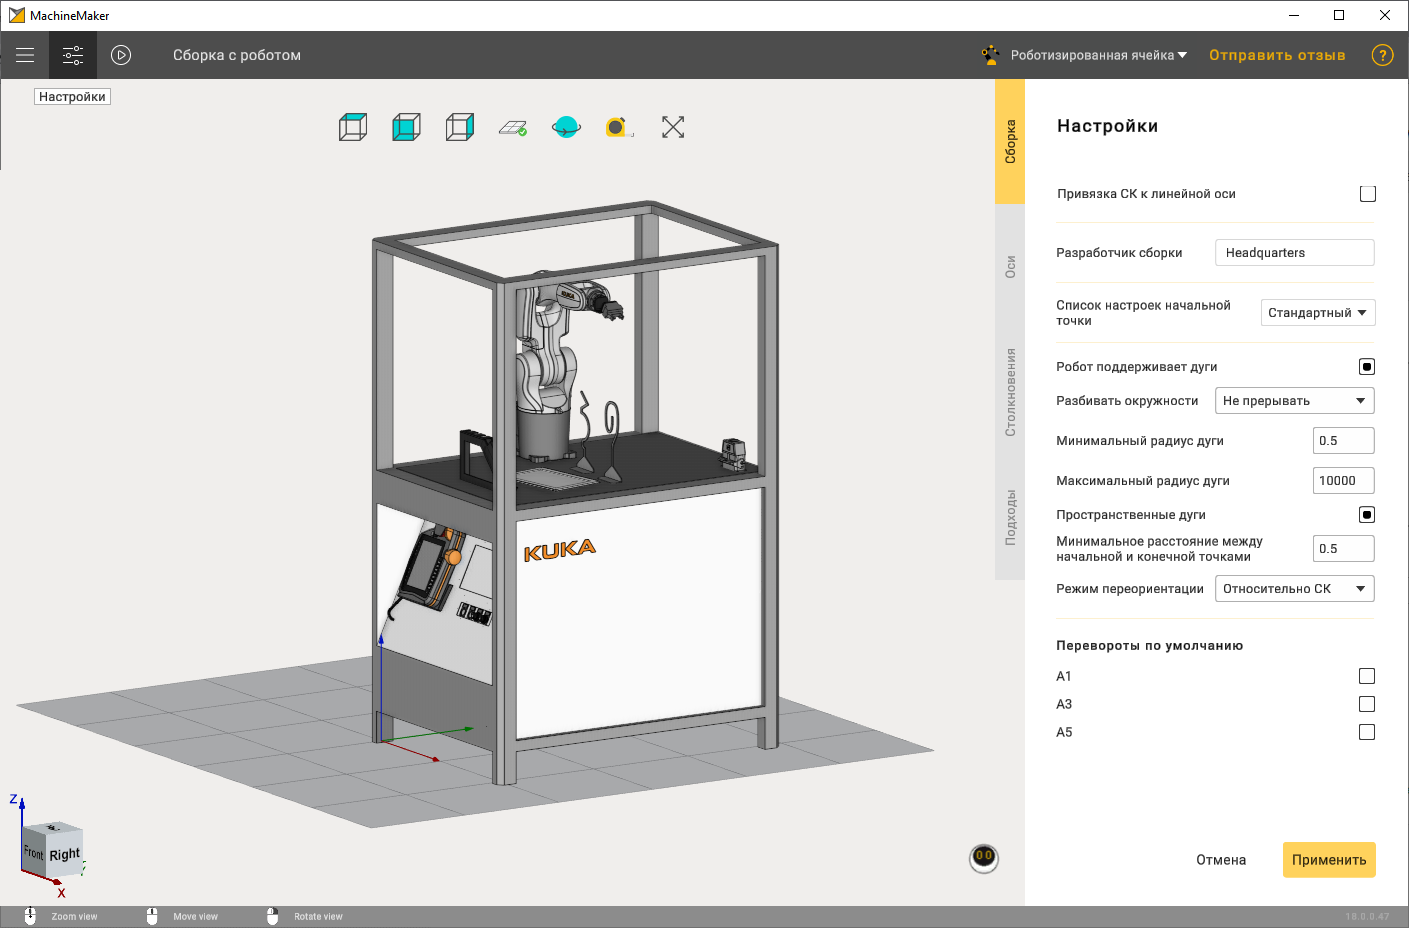Viewport: 1409px width, 928px height.
Task: Click the Сборка с роботом title
Action: (x=237, y=55)
